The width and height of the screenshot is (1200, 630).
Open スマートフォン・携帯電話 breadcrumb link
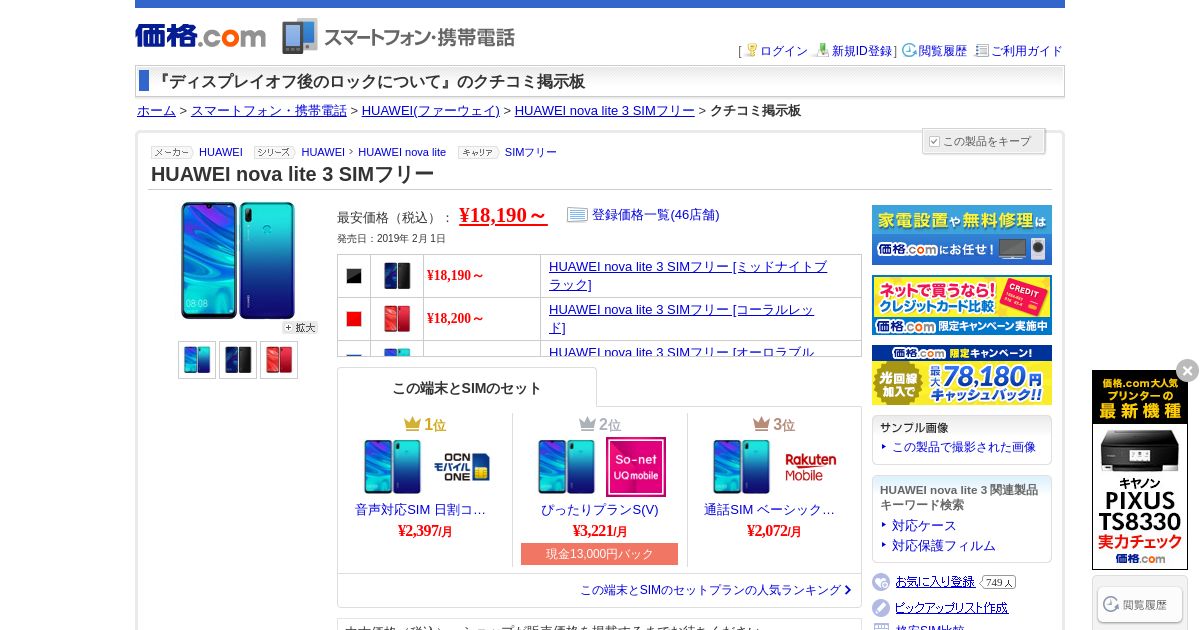(269, 111)
